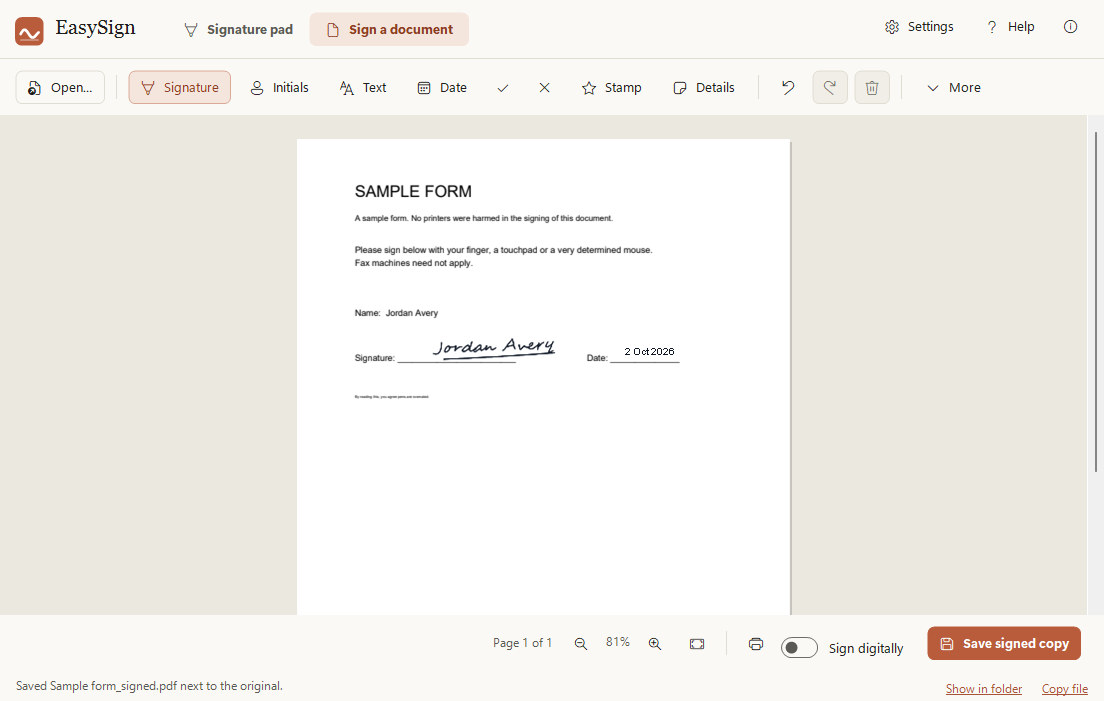Image resolution: width=1104 pixels, height=701 pixels.
Task: Open Settings
Action: point(920,27)
